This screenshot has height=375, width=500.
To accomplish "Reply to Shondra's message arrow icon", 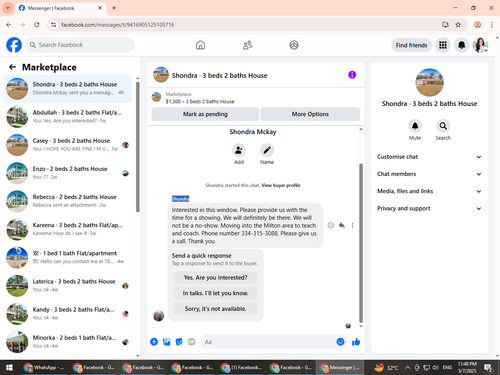I will pos(342,225).
